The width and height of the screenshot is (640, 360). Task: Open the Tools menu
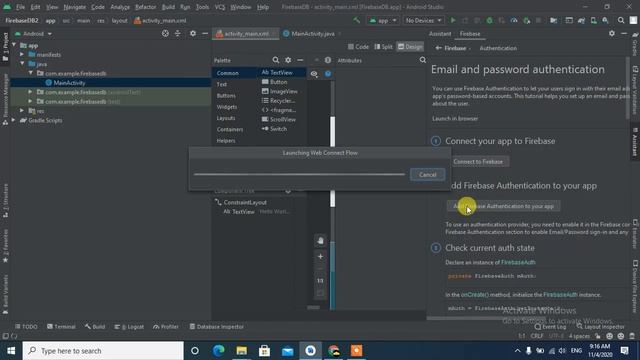point(202,7)
